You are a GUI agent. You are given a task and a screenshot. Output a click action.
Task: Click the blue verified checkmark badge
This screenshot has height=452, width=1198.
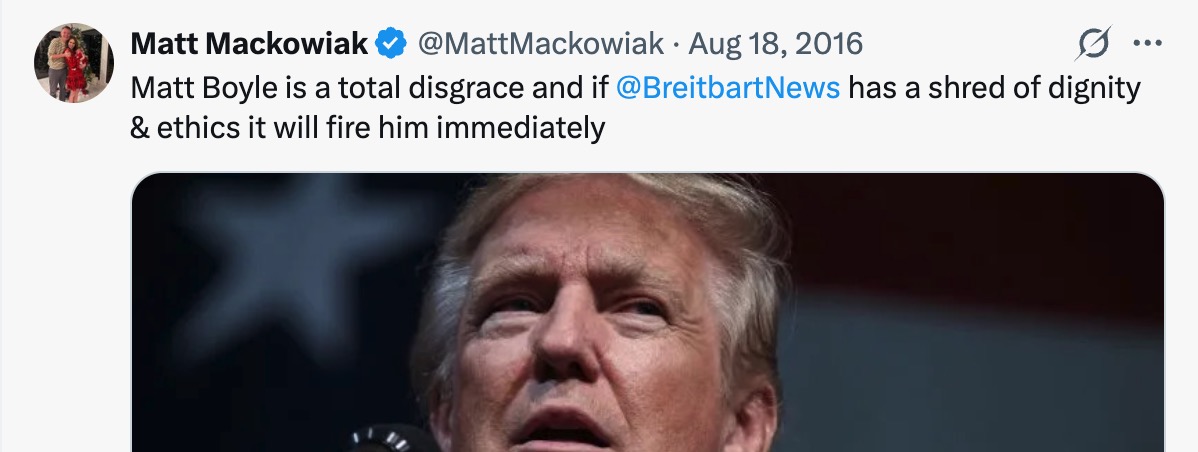click(x=392, y=44)
